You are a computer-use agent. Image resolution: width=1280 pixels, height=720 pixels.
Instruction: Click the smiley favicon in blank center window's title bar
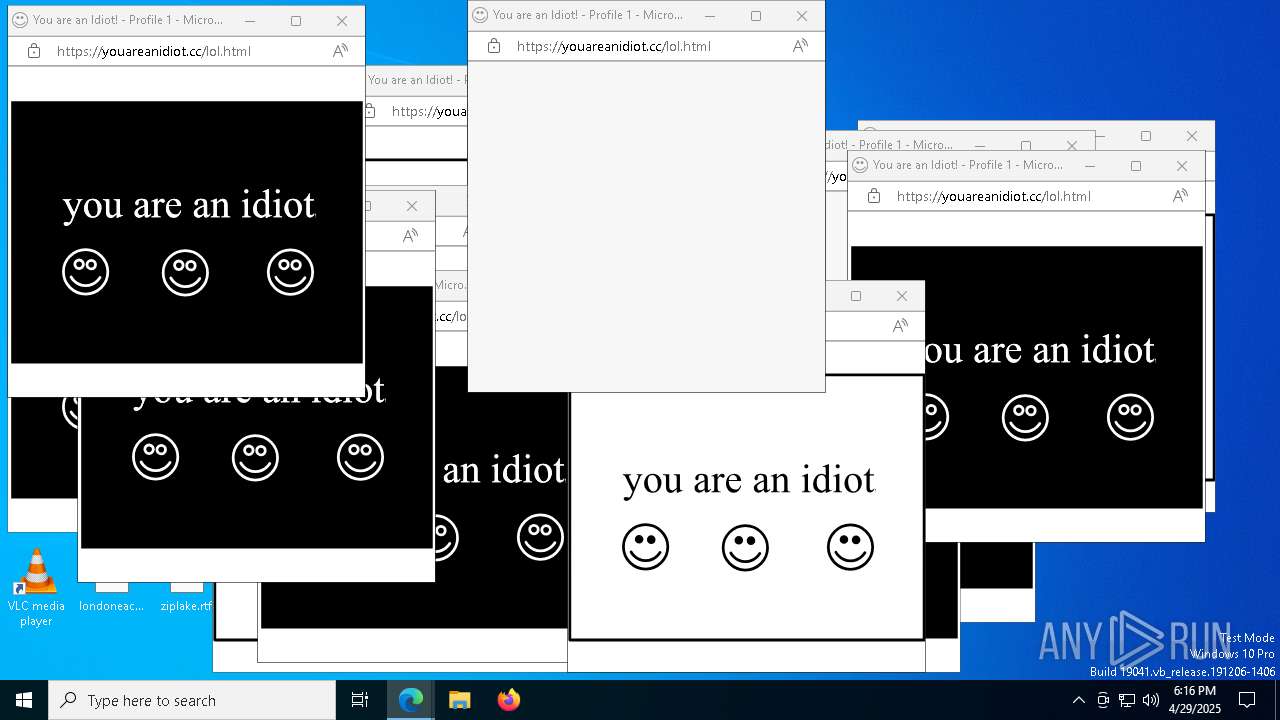pyautogui.click(x=480, y=15)
